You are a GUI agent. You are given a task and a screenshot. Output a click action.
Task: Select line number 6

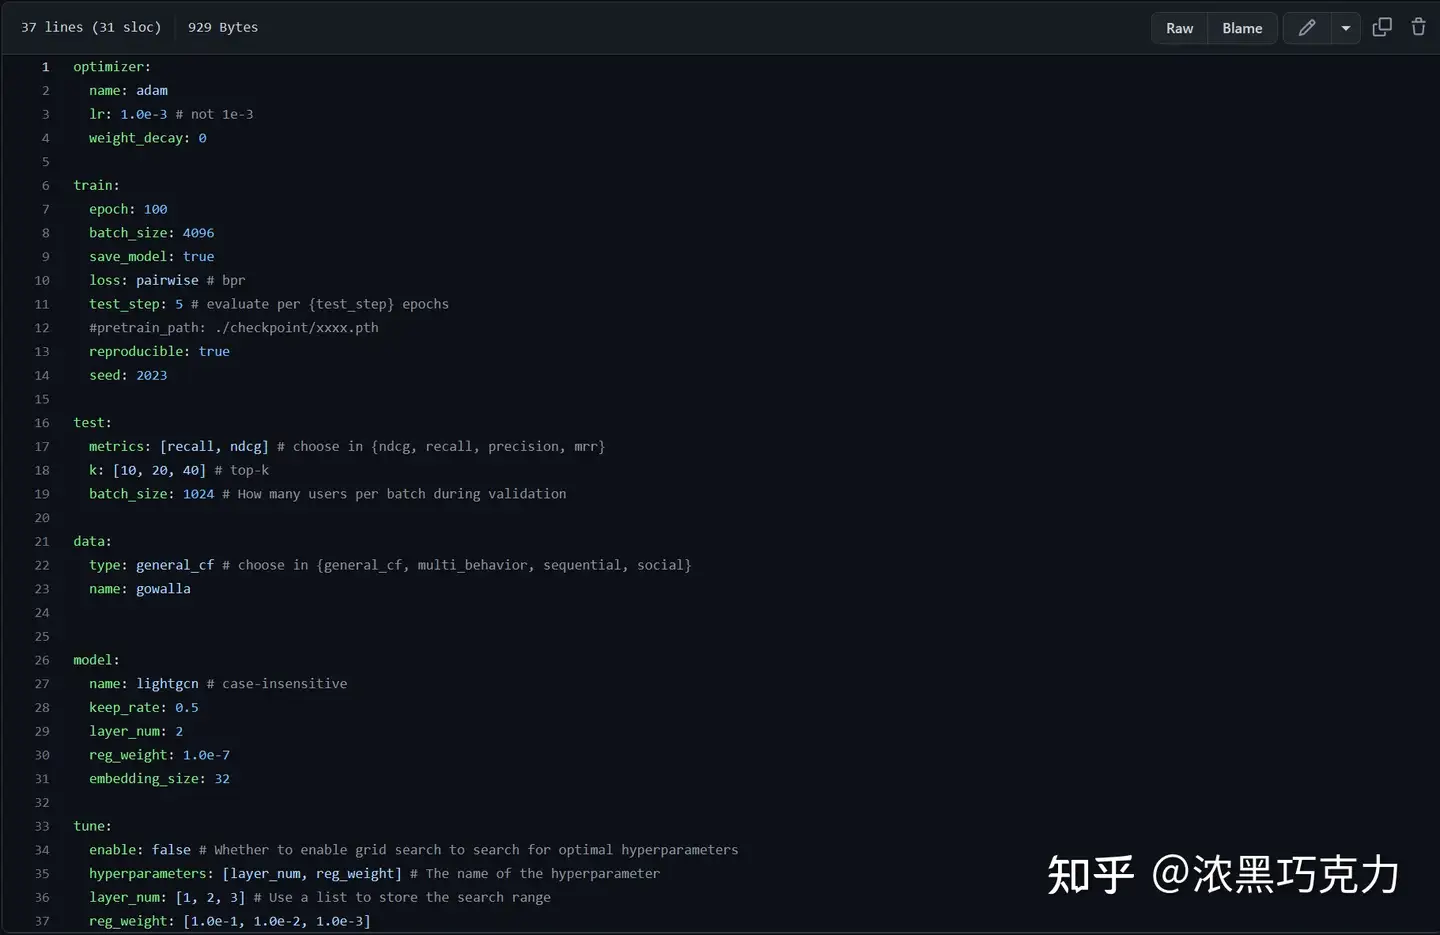coord(45,185)
